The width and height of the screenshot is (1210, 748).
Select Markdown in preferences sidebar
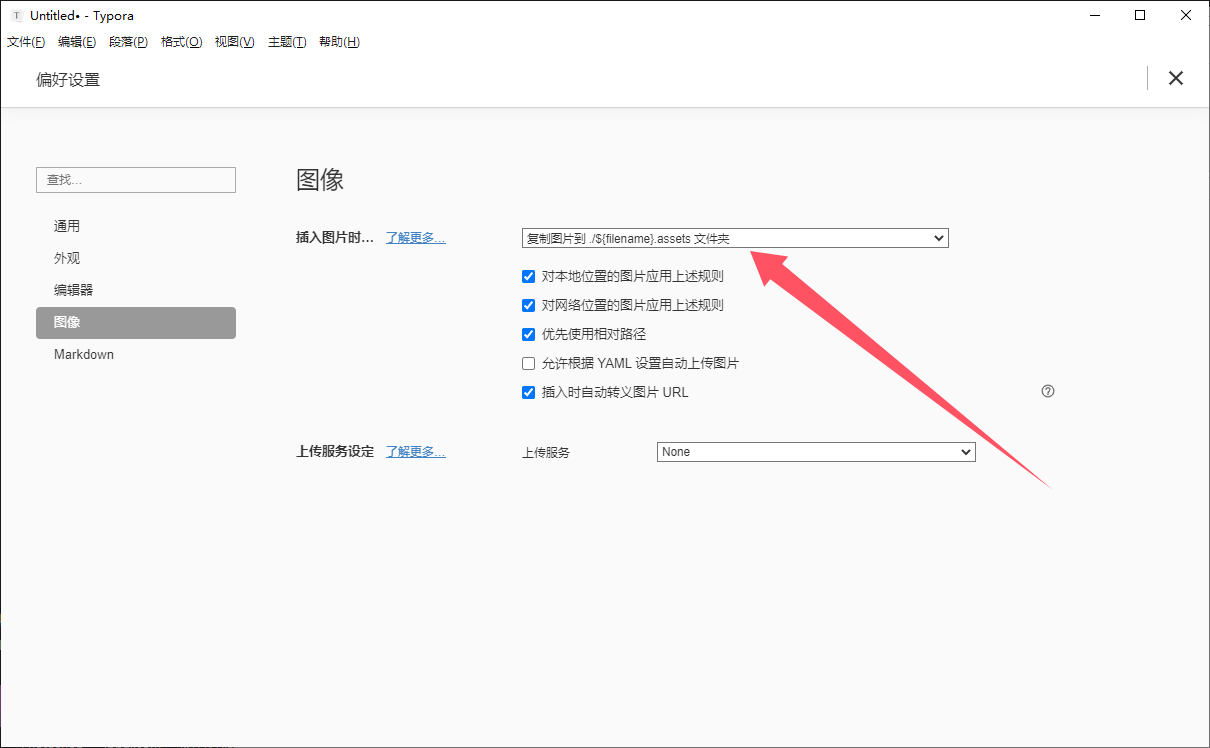[x=136, y=354]
